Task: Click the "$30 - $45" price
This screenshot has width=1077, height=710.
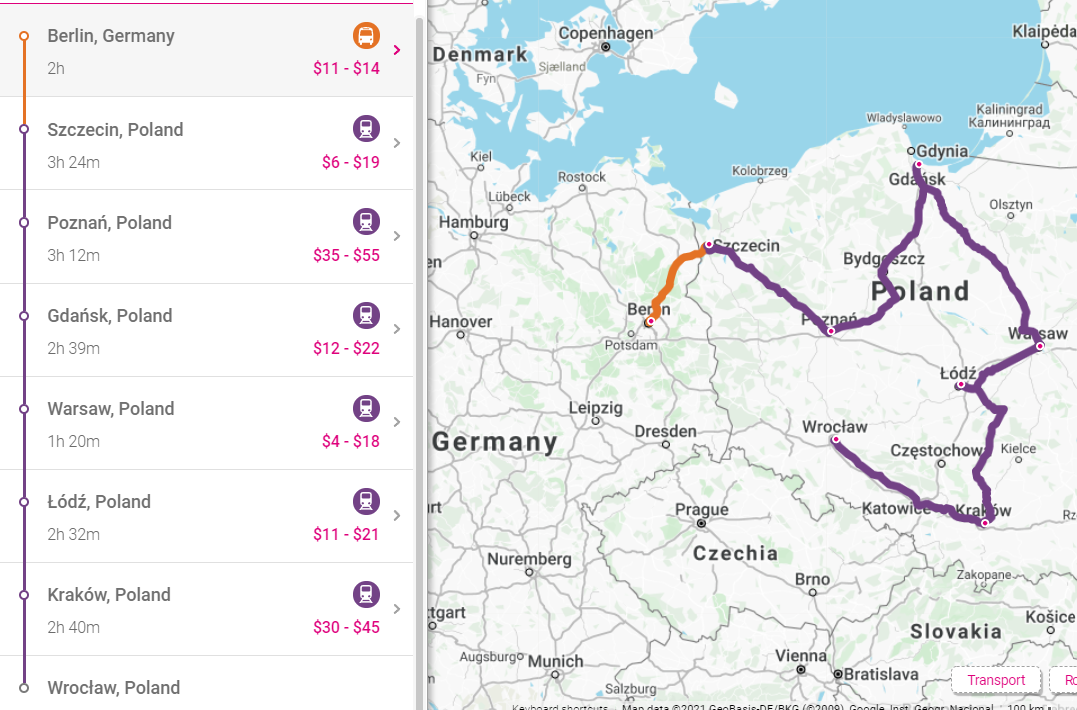Action: [x=346, y=627]
